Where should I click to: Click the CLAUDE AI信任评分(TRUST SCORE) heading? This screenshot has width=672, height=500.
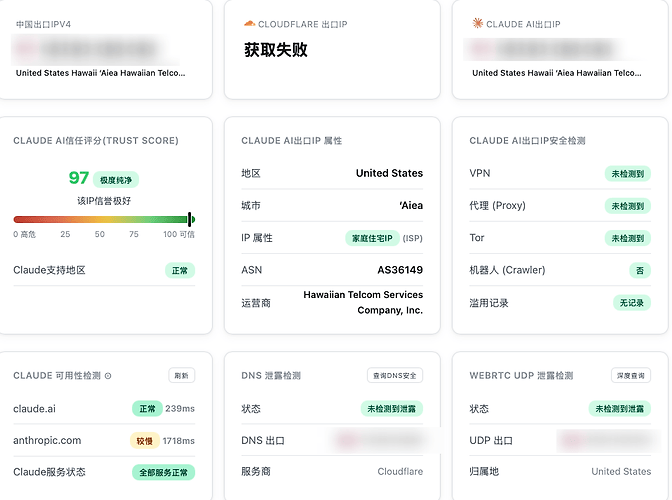[96, 141]
